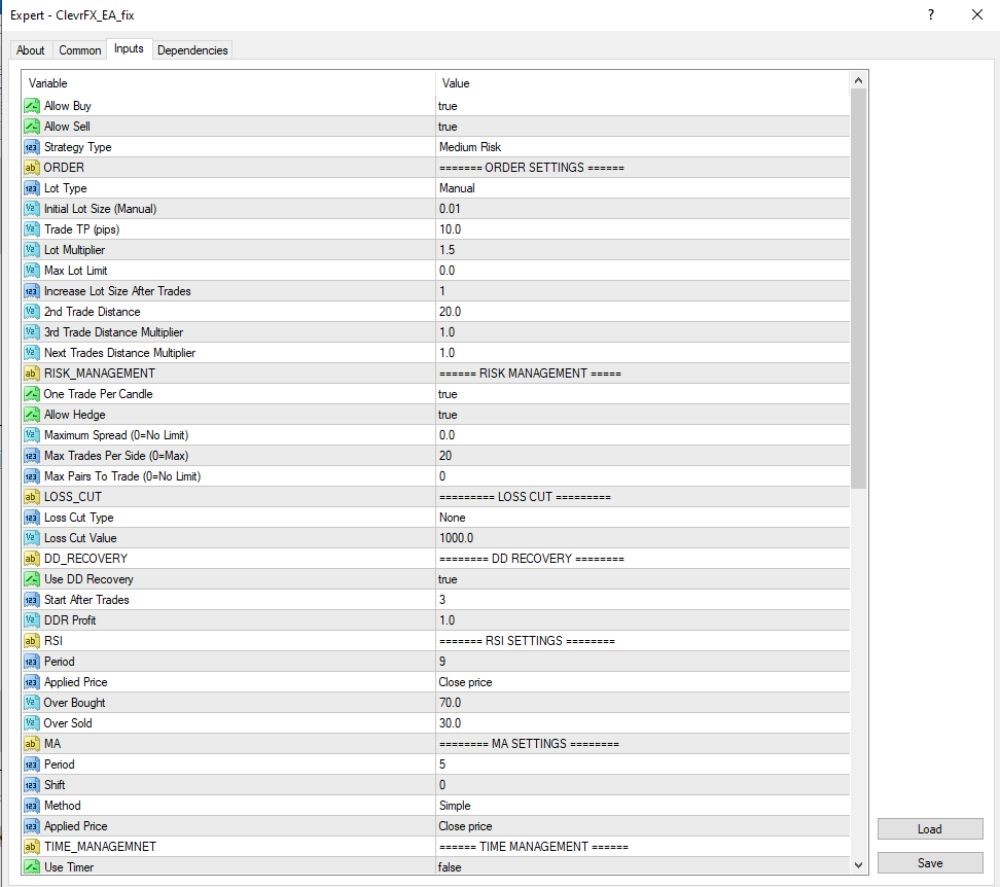
Task: Edit the Loss Cut Value 1000.0 field
Action: point(642,538)
